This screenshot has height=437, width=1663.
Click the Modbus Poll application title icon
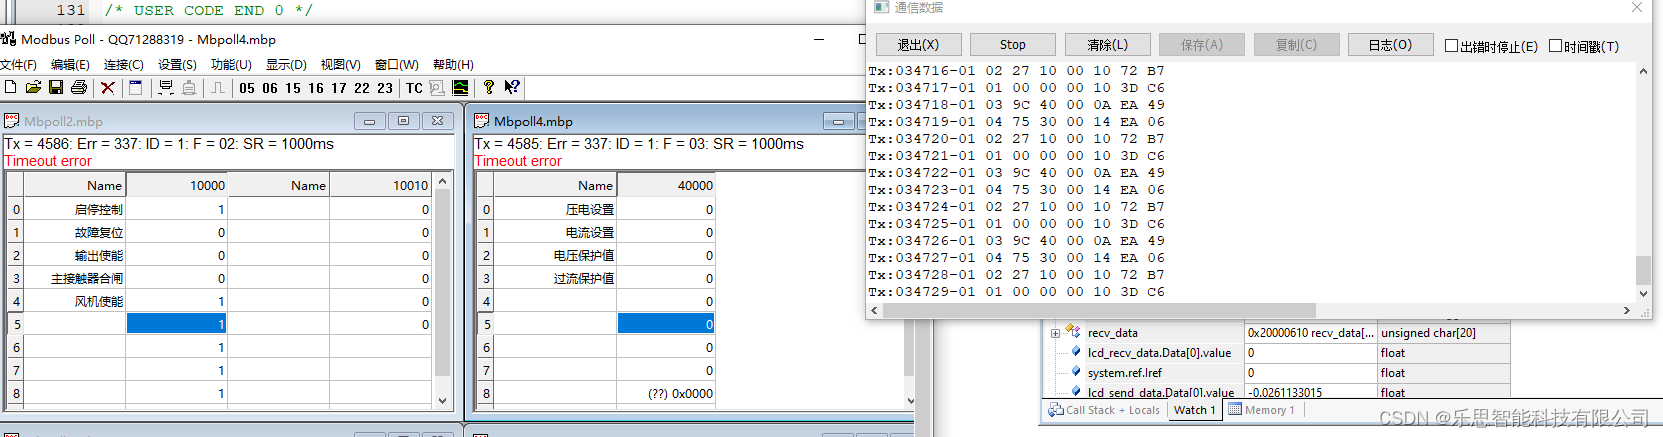(9, 39)
